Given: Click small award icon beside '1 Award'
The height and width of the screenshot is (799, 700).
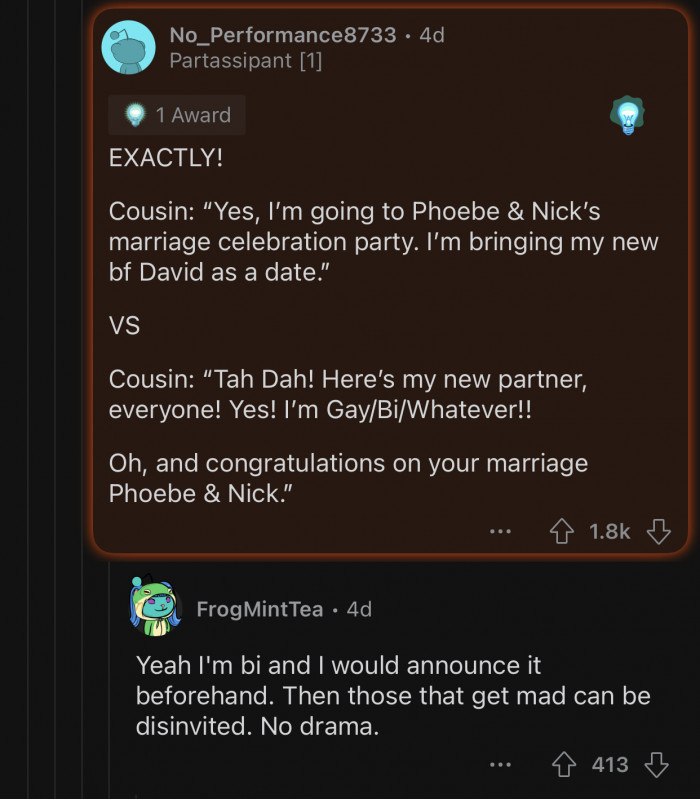Looking at the screenshot, I should [x=135, y=115].
